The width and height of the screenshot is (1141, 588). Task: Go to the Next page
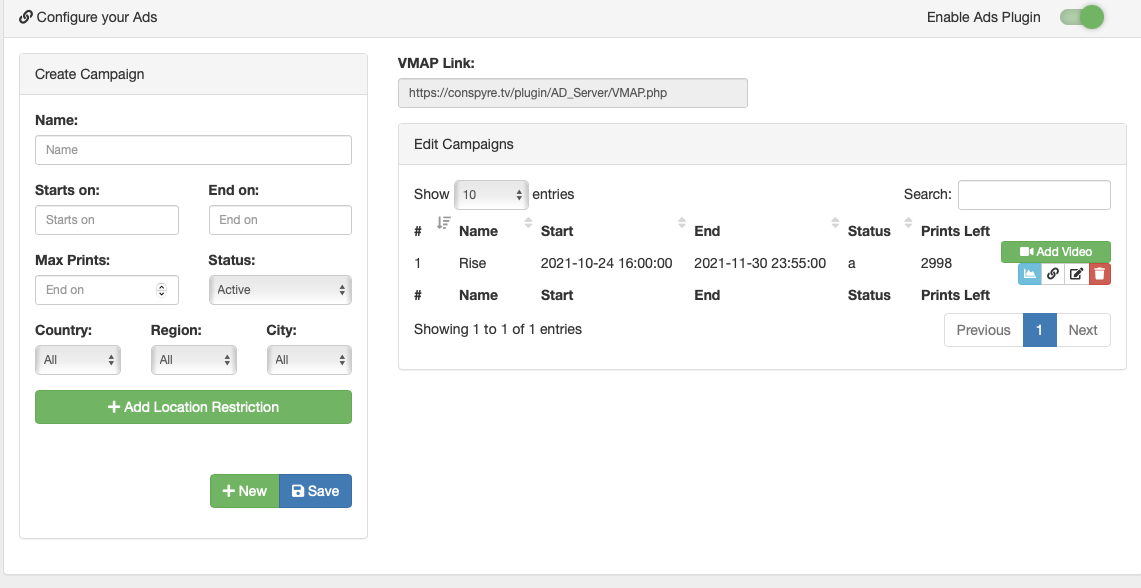[1083, 330]
